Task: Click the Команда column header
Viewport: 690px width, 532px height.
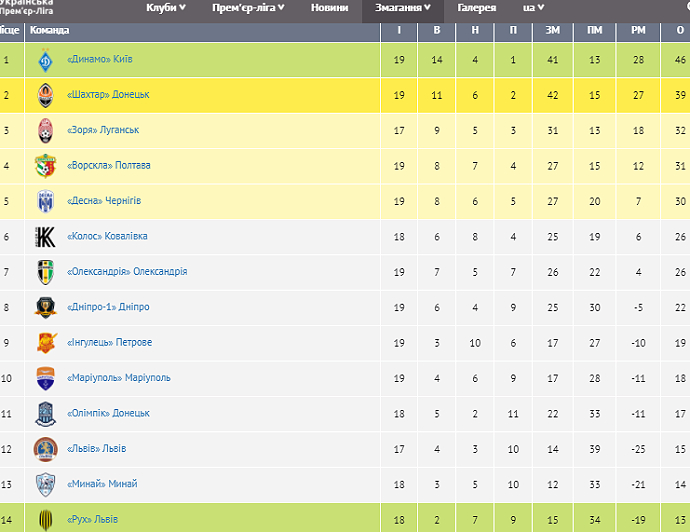Action: coord(50,30)
